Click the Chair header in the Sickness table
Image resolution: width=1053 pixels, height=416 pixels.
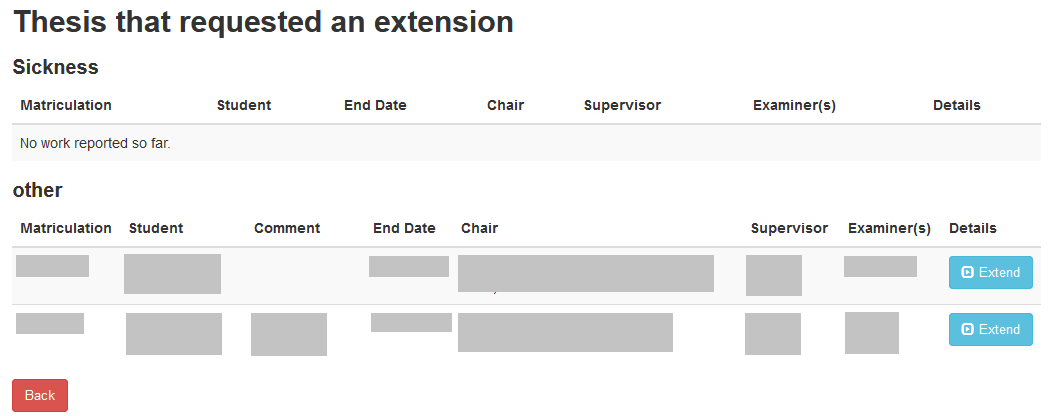(x=505, y=105)
